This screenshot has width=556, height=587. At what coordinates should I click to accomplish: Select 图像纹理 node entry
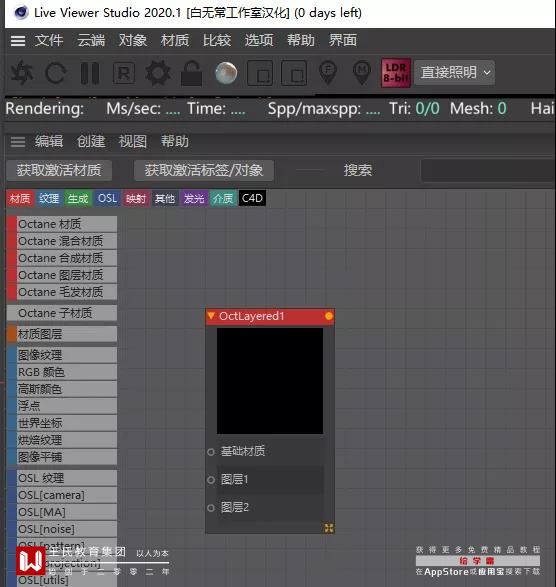[x=62, y=355]
